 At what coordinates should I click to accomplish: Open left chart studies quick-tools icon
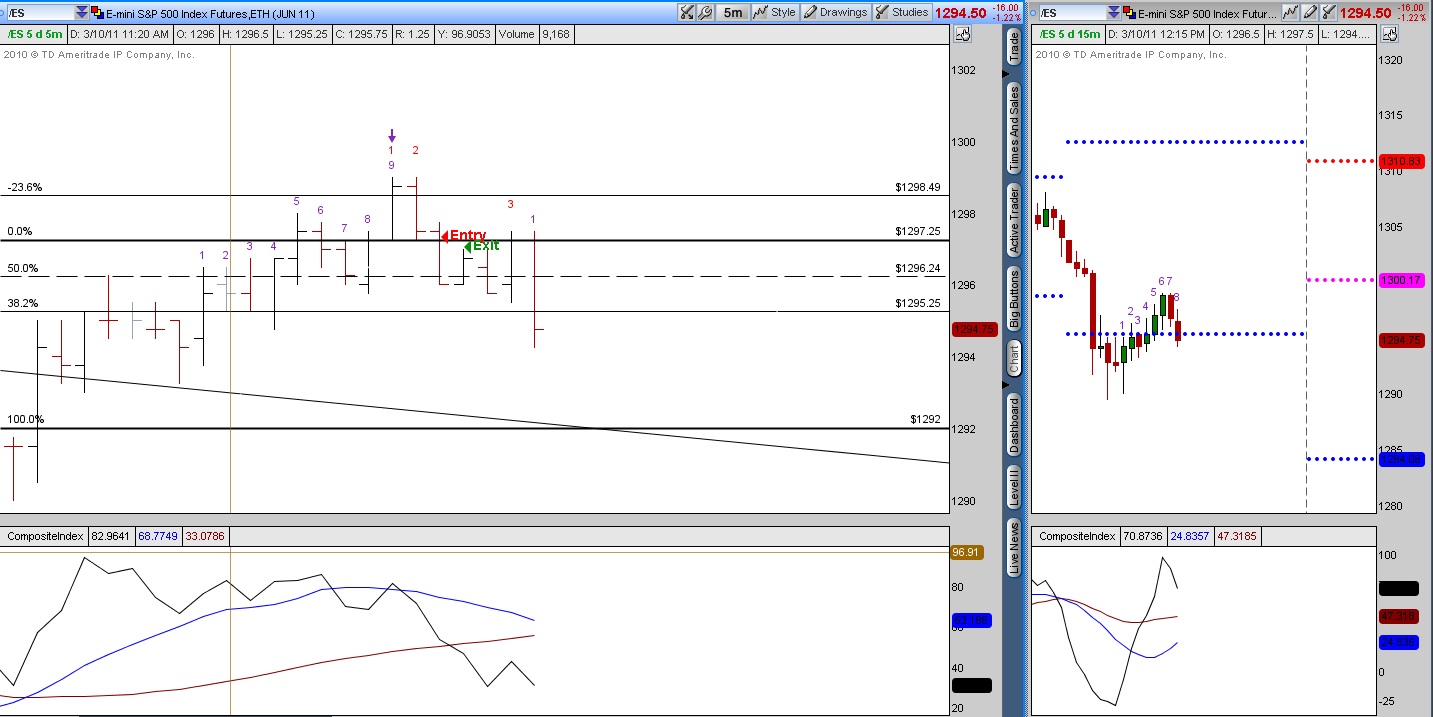[687, 12]
